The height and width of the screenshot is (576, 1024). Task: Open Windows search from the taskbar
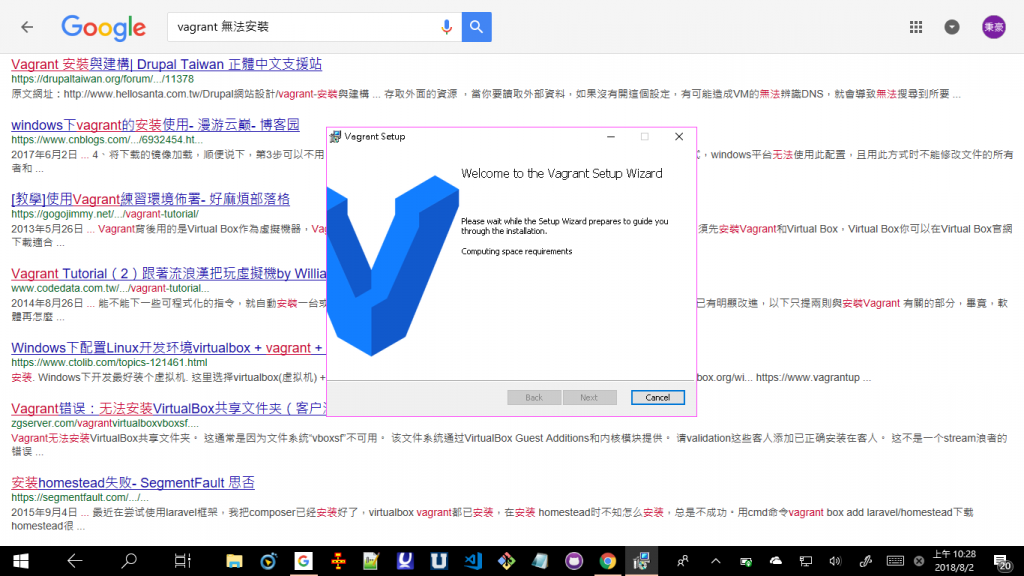[x=129, y=561]
